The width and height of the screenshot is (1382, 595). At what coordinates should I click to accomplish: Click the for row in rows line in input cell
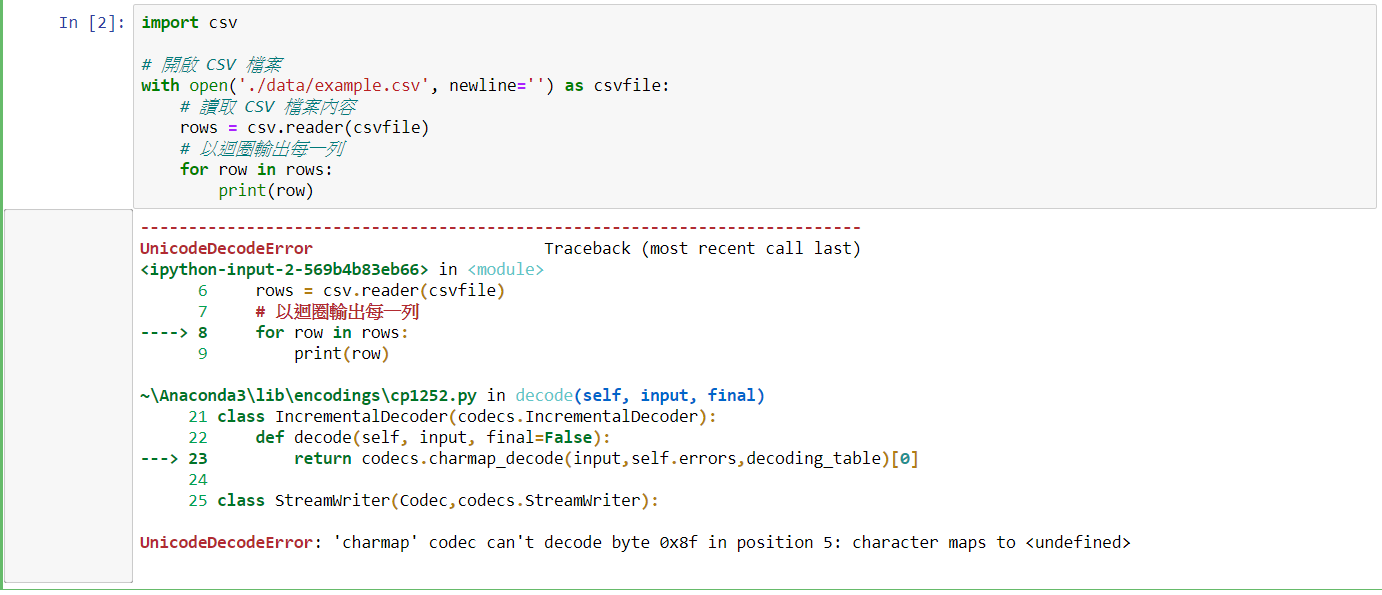click(256, 169)
